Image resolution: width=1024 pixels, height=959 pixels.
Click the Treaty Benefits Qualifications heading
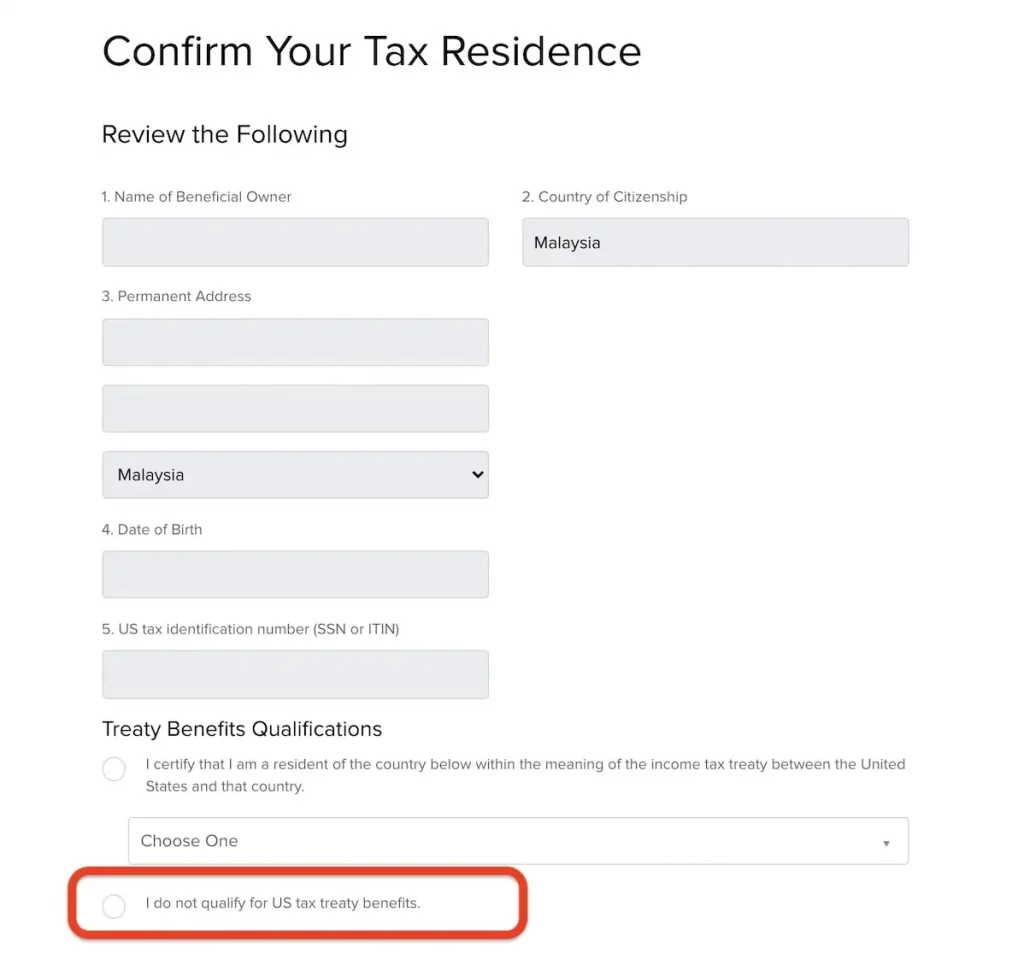(242, 729)
